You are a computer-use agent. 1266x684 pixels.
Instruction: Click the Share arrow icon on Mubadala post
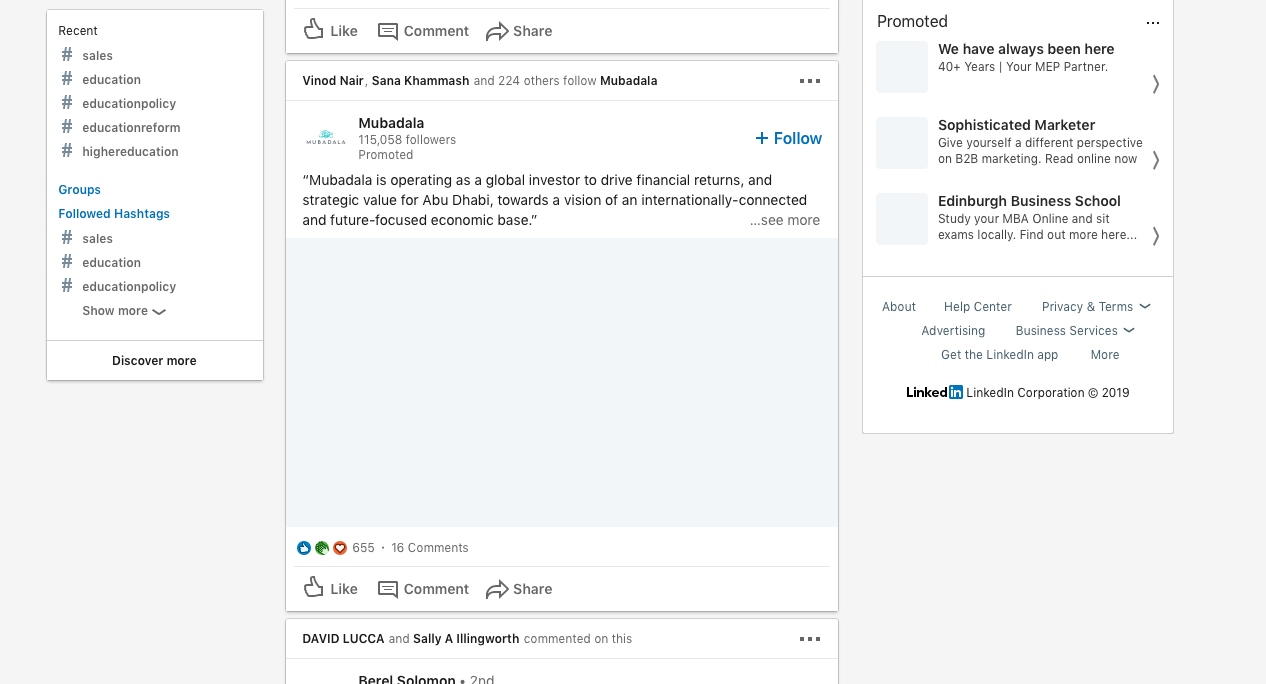pyautogui.click(x=497, y=590)
